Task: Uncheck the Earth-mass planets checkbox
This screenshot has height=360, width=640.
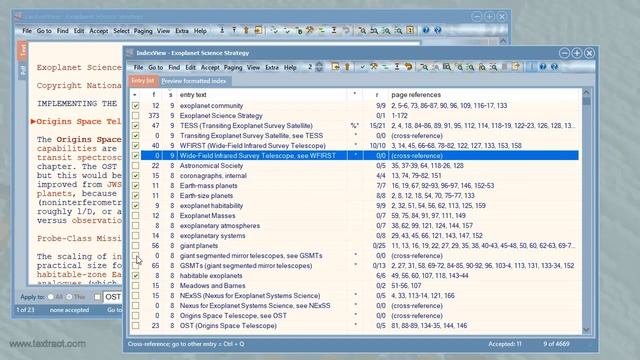Action: pos(136,186)
